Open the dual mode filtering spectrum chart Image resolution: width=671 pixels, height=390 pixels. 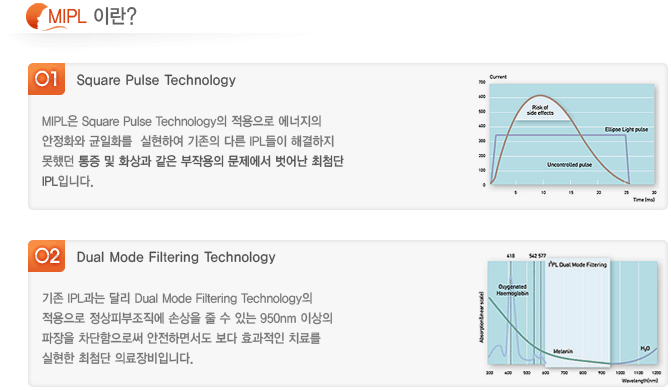click(568, 317)
